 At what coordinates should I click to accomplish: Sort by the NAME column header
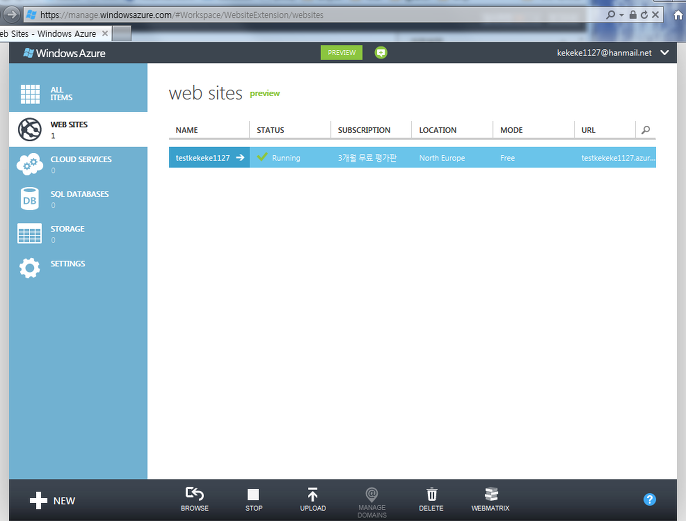187,130
